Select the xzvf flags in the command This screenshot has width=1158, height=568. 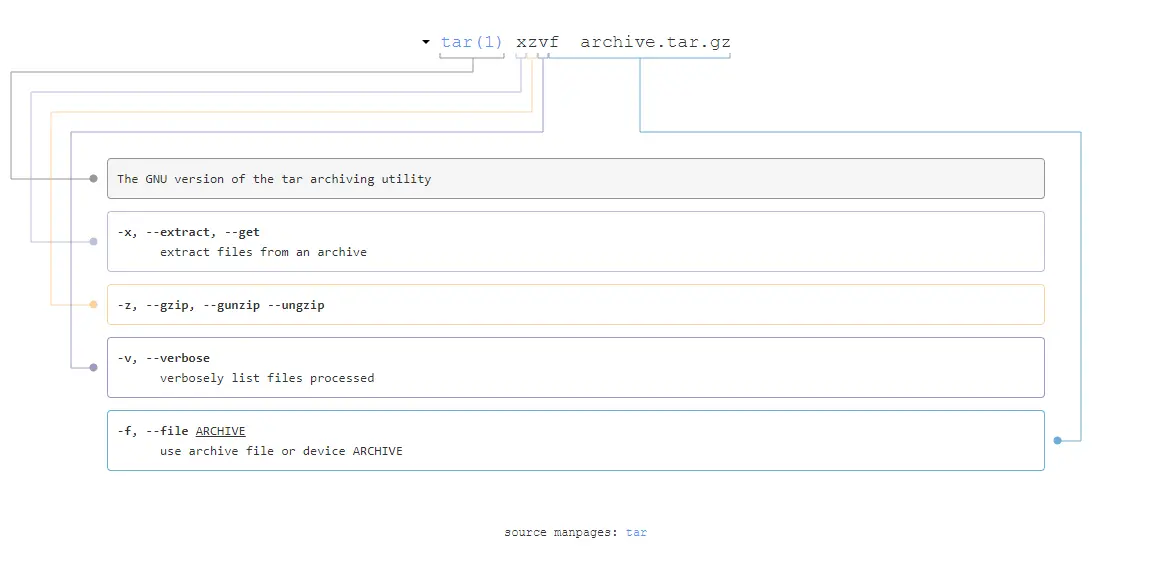pyautogui.click(x=537, y=42)
